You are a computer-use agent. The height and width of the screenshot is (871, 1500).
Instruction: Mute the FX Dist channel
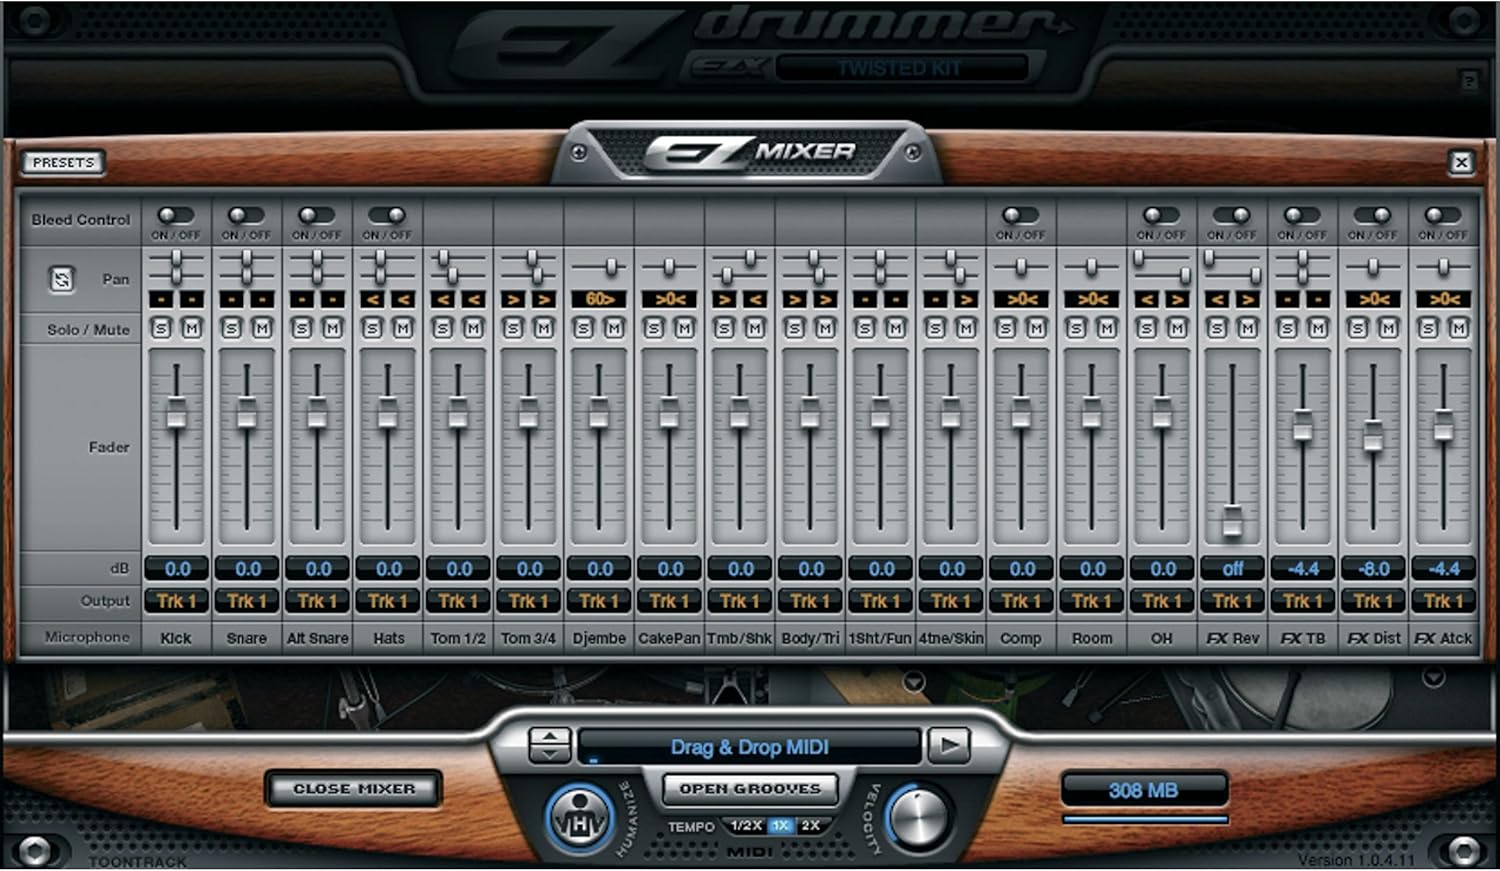pyautogui.click(x=1389, y=328)
